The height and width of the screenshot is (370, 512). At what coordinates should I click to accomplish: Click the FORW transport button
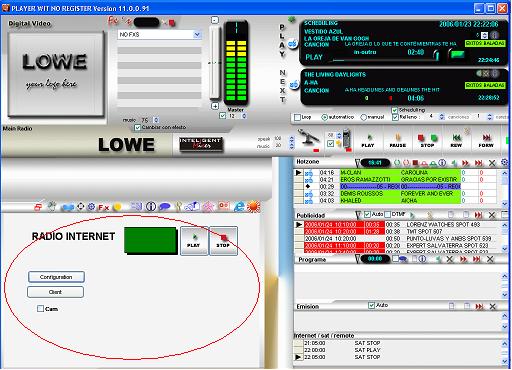coord(486,141)
